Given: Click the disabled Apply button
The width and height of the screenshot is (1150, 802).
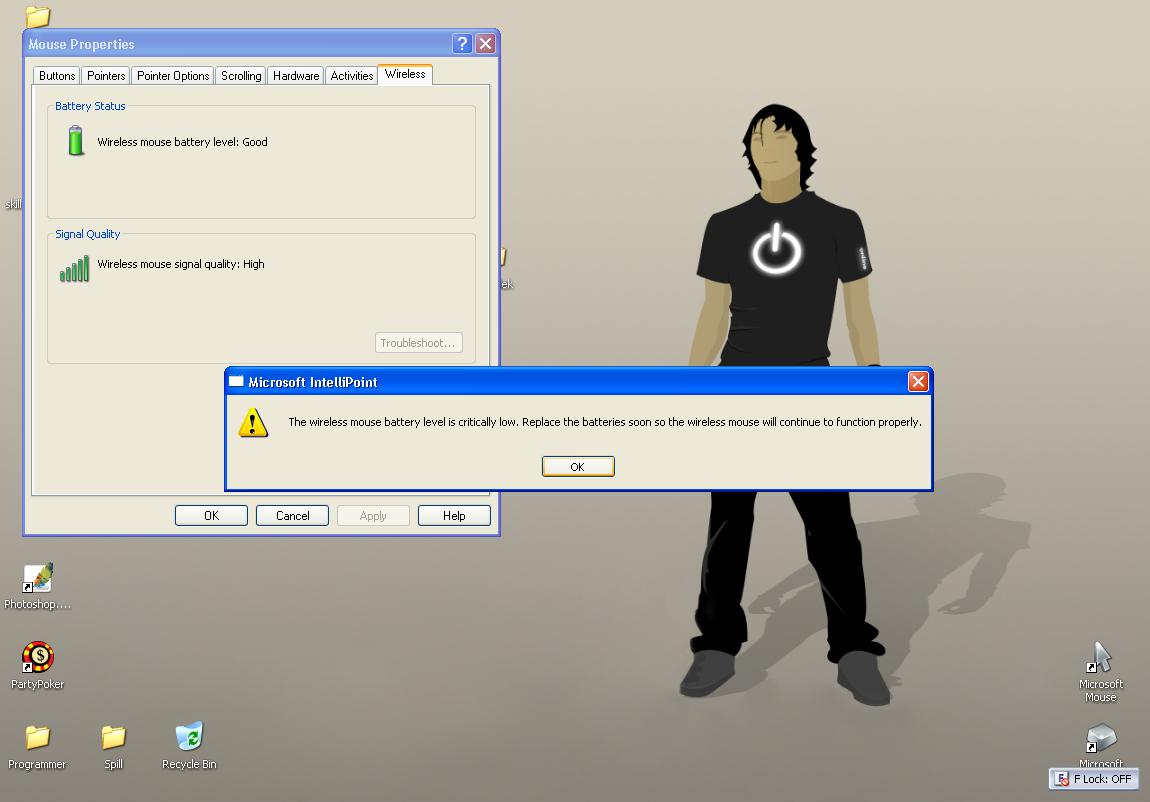Looking at the screenshot, I should [373, 515].
